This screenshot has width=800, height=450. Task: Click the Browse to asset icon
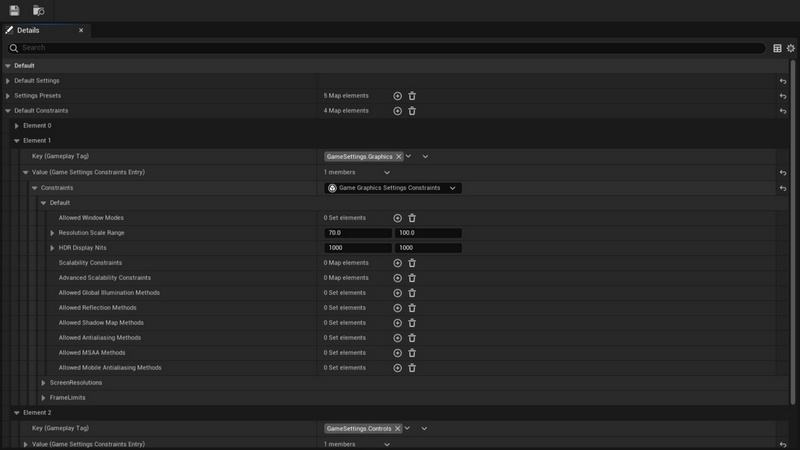coord(38,10)
